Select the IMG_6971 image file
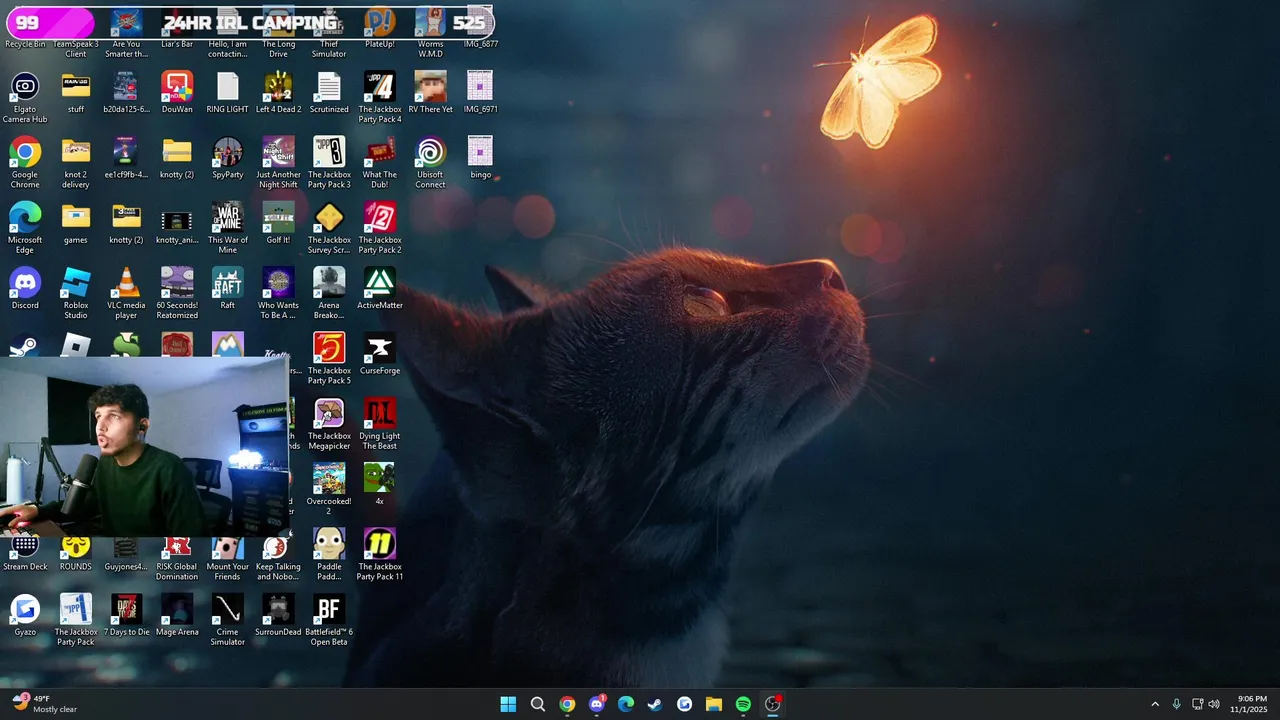1280x720 pixels. [x=480, y=92]
